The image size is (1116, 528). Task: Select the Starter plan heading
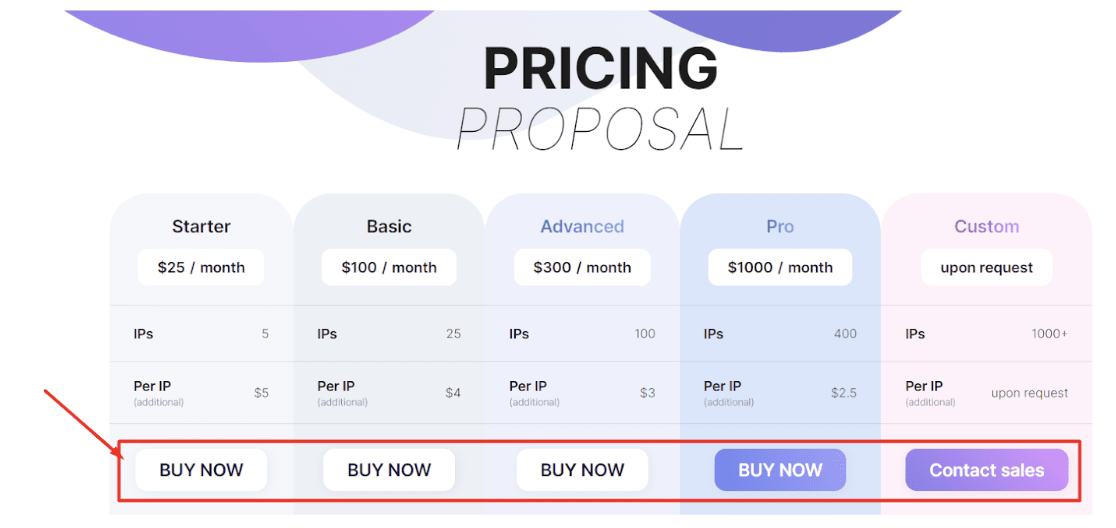(201, 227)
